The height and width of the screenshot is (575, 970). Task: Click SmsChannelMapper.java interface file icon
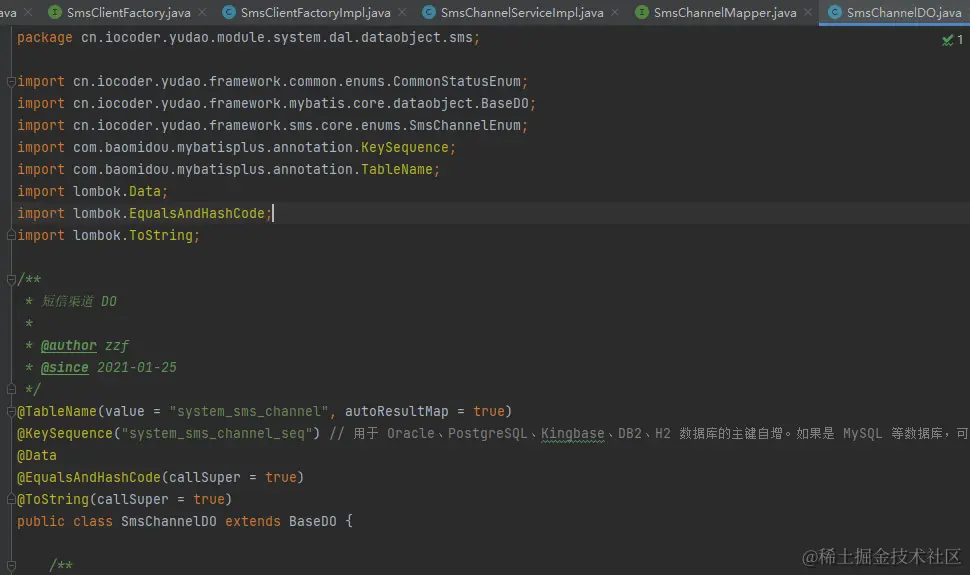point(642,12)
